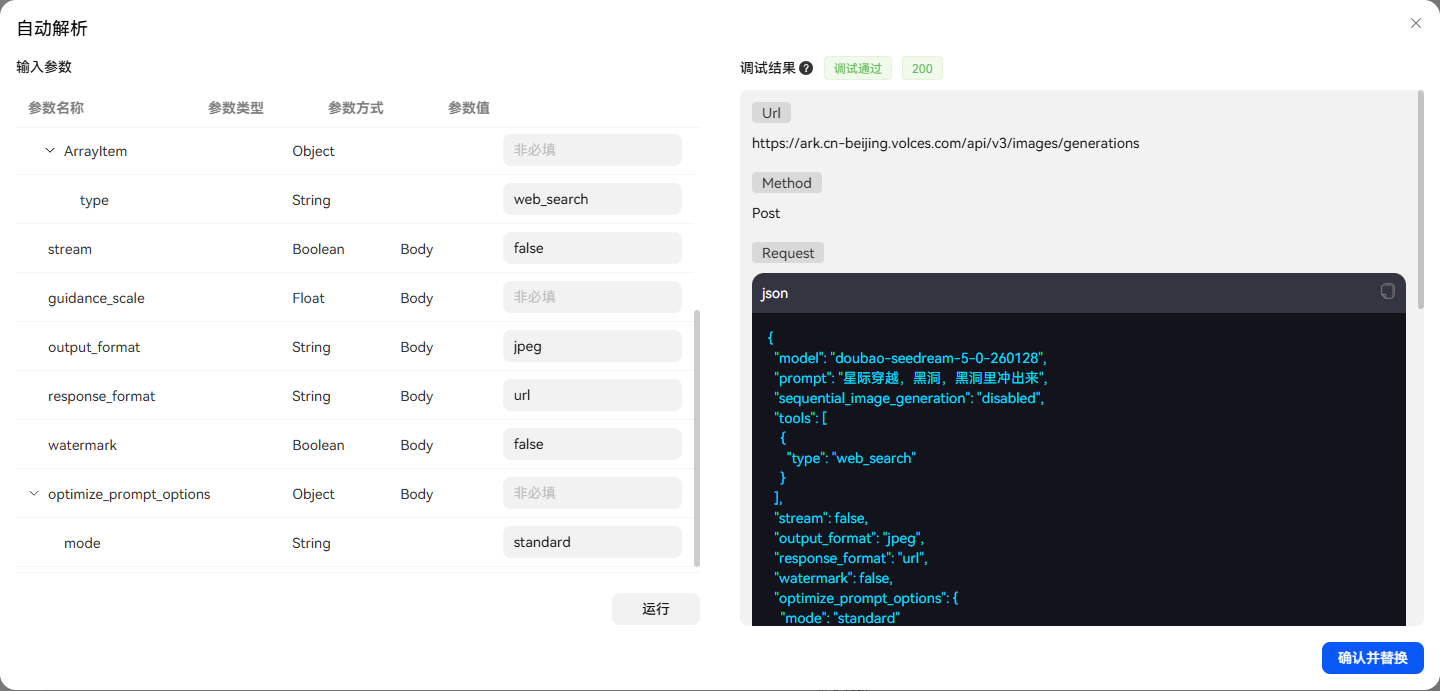Click the 参数值 column header

469,107
